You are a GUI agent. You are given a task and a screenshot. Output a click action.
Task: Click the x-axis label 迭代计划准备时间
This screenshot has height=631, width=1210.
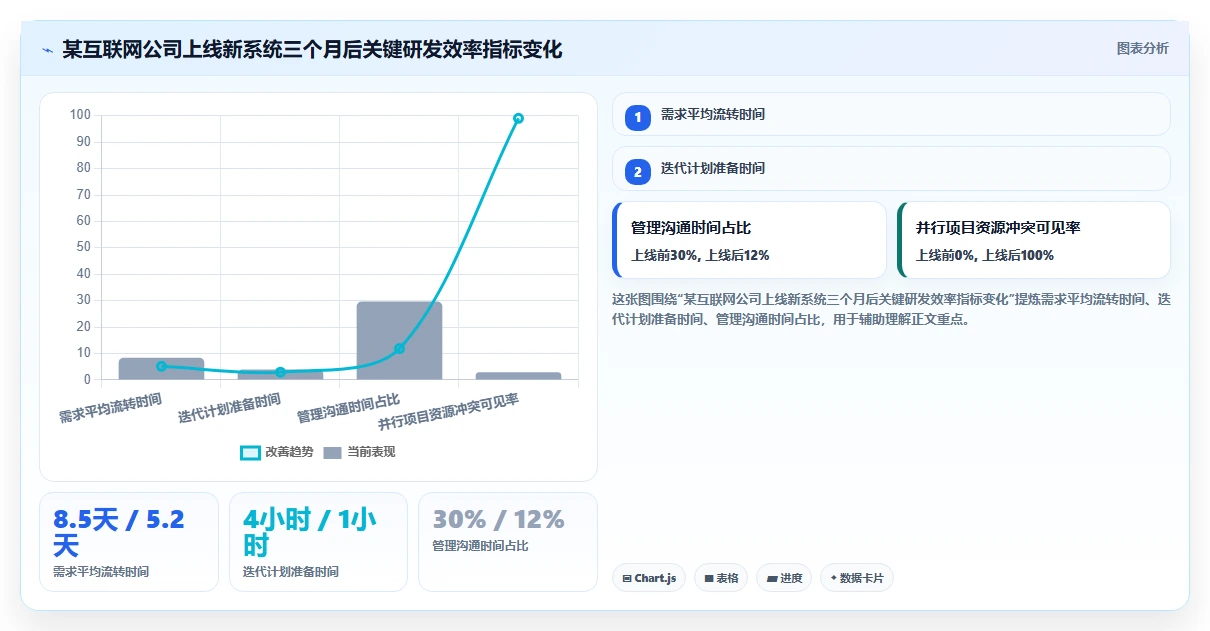tap(229, 408)
